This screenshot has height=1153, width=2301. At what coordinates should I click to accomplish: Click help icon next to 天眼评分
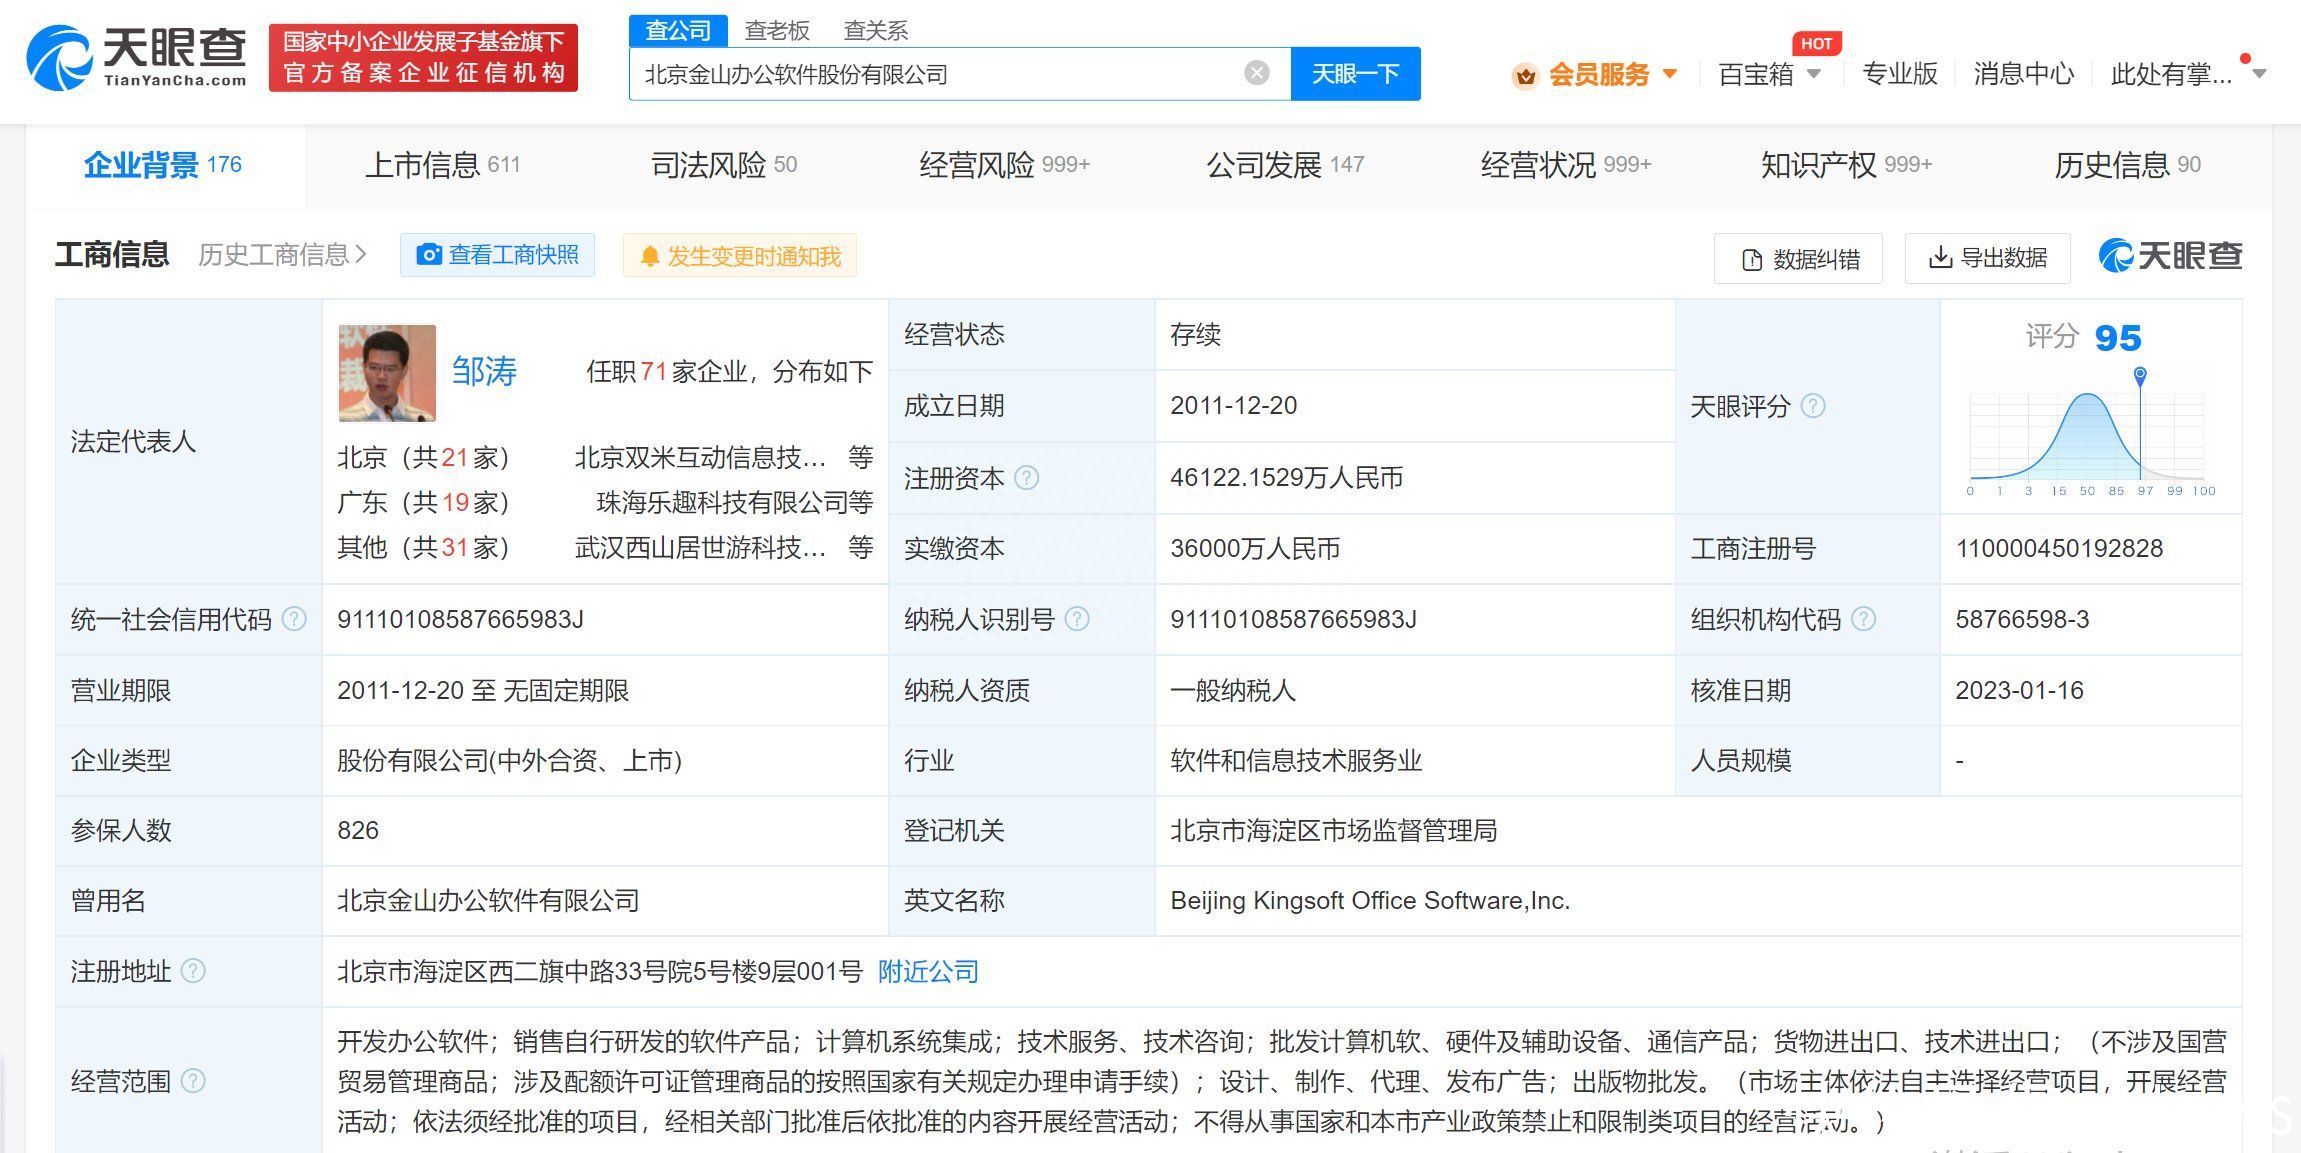point(1812,406)
